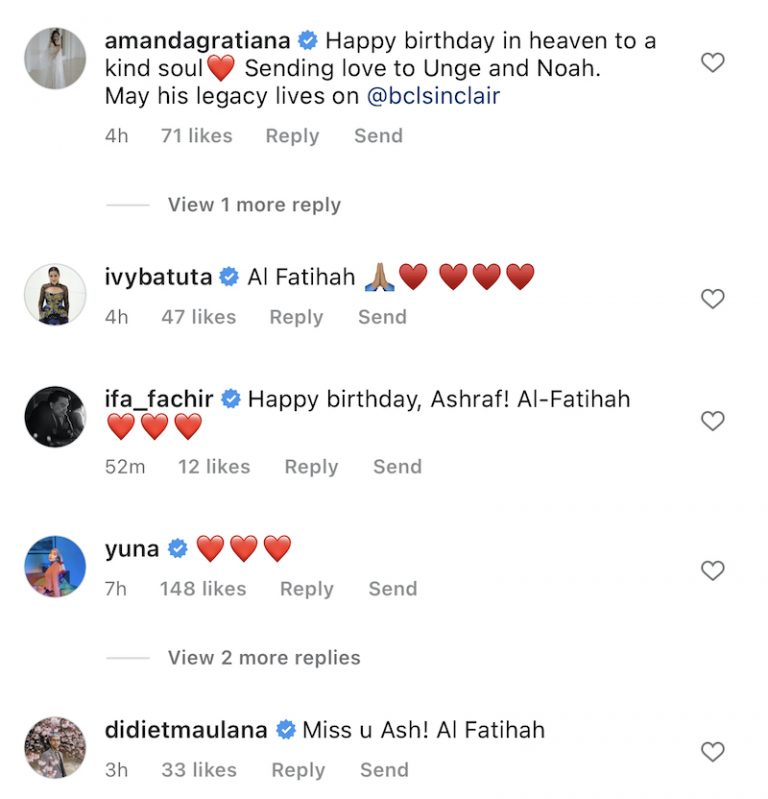Reply to didietmaulana's comment
Screen dimensions: 768x799
coord(298,770)
